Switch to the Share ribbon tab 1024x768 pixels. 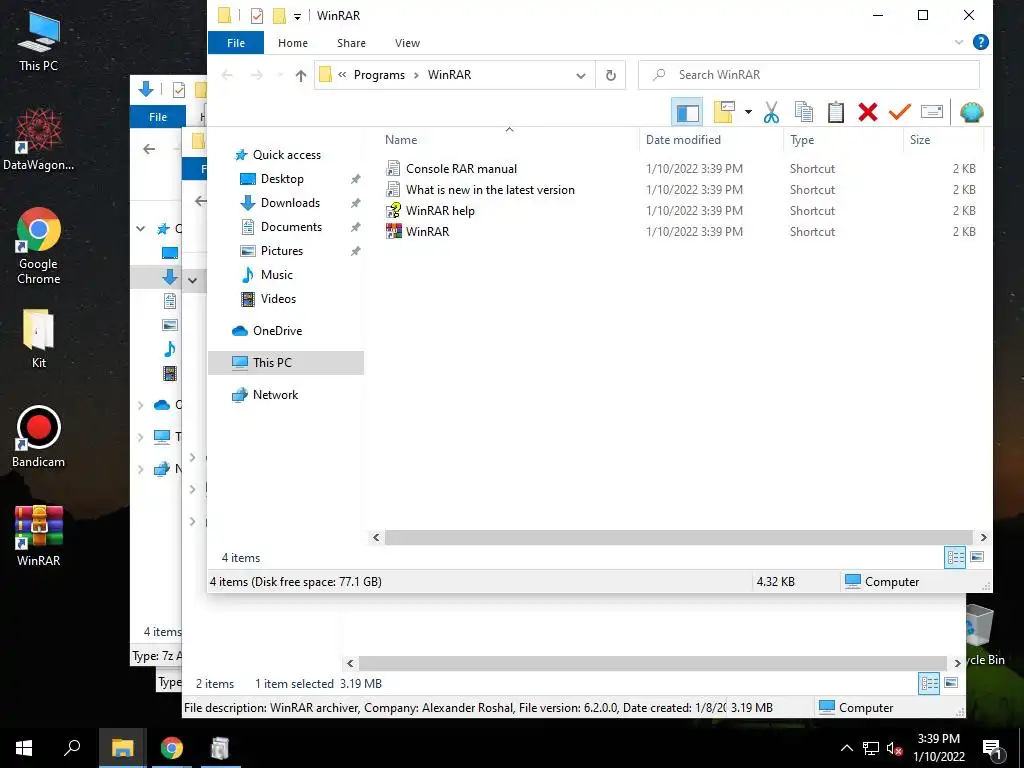351,43
